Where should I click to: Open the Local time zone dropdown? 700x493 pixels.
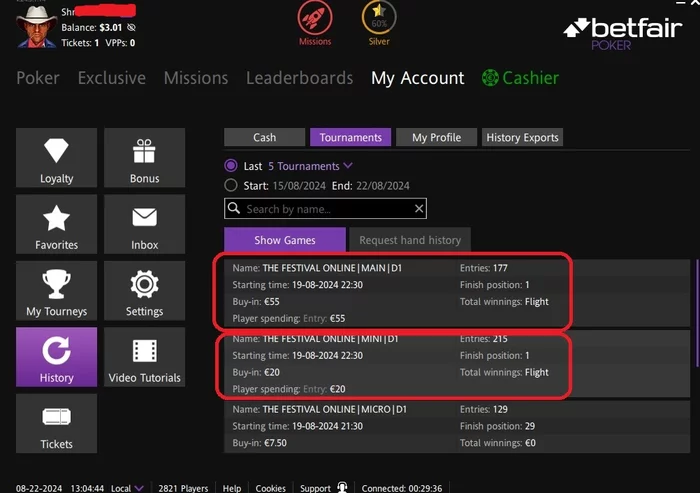tap(127, 488)
